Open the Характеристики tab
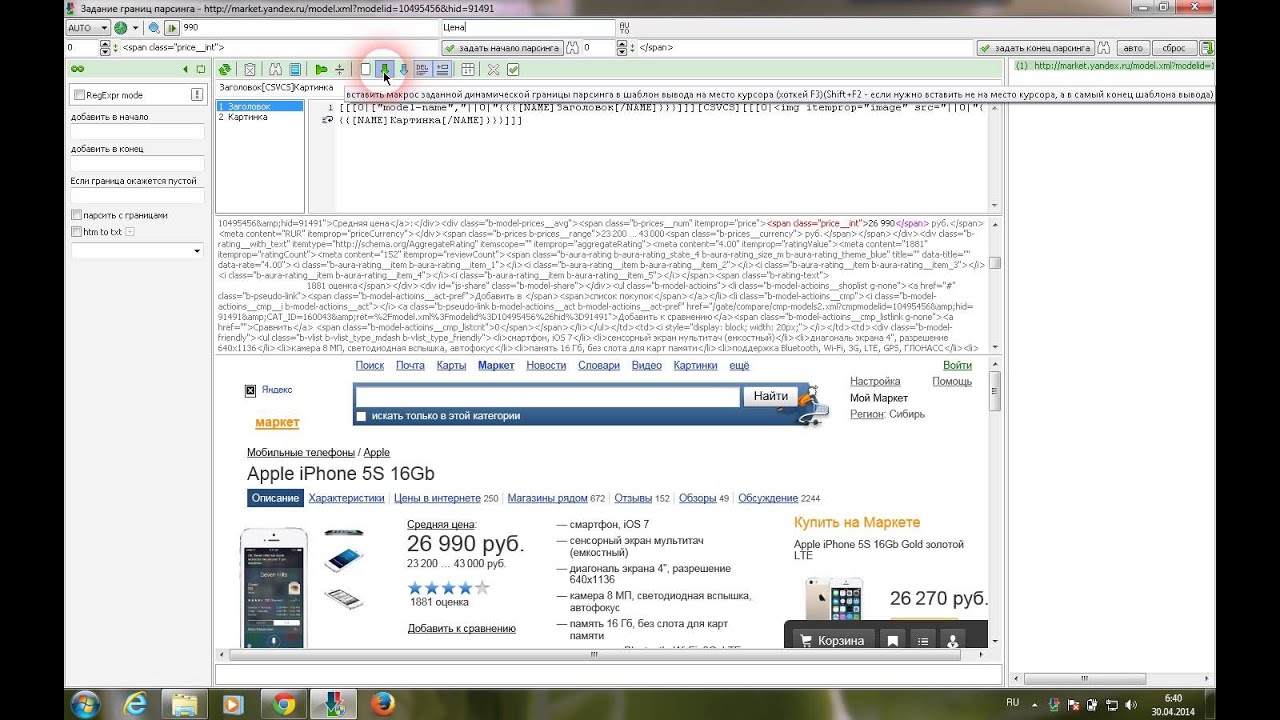1280x720 pixels. point(346,498)
